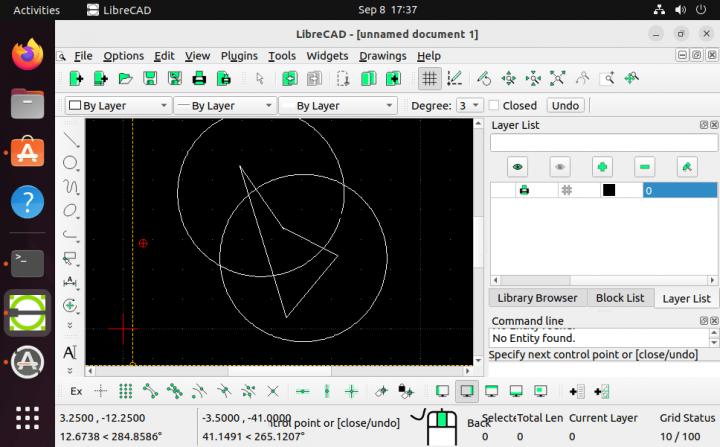The image size is (720, 447).
Task: Expand the line width By Layer dropdown
Action: [224, 105]
